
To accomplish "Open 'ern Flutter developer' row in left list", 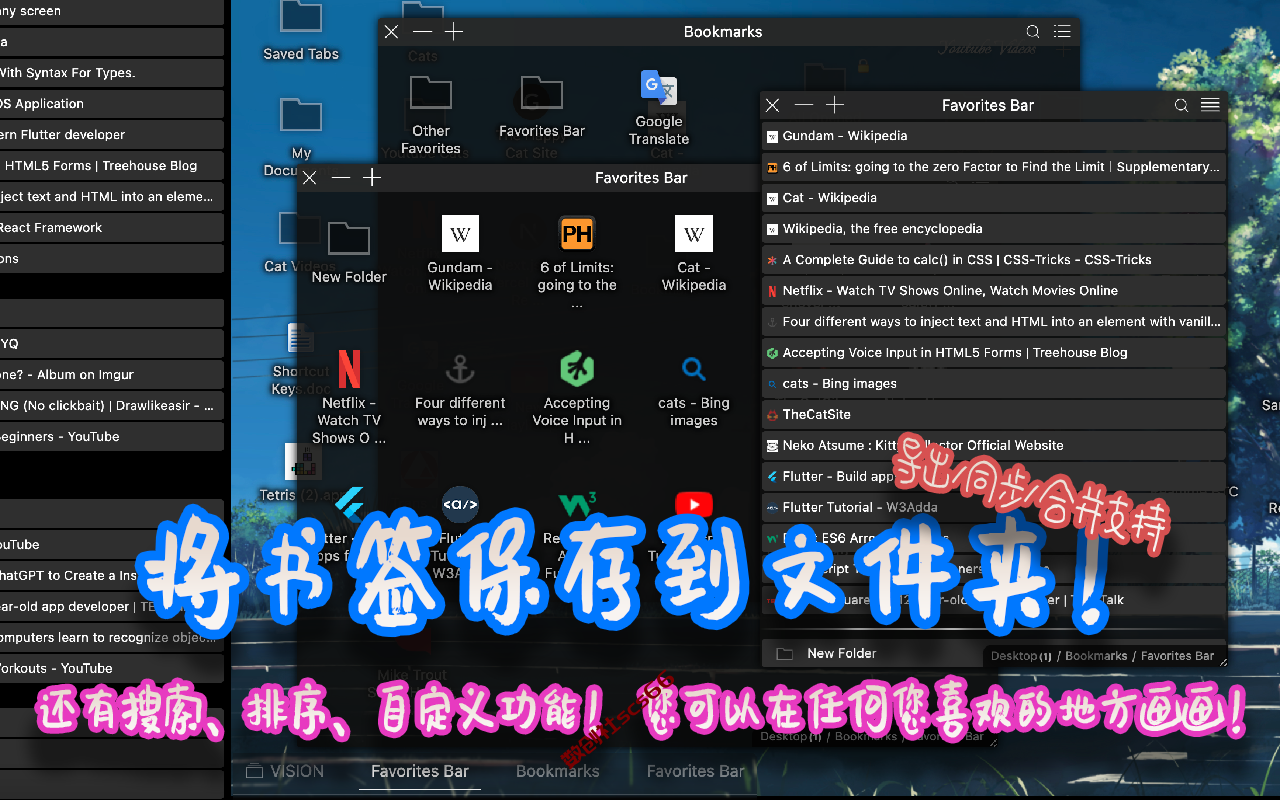I will tap(111, 135).
